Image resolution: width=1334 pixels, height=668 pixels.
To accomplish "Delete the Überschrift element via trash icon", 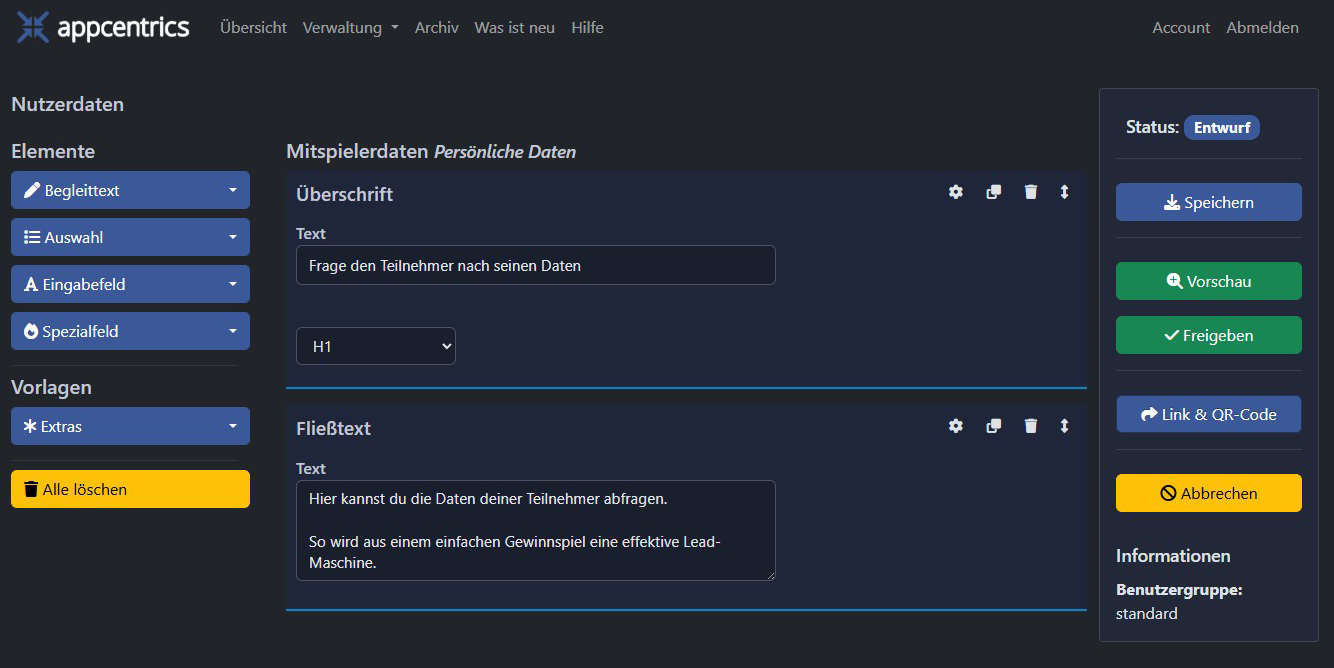I will pos(1031,192).
